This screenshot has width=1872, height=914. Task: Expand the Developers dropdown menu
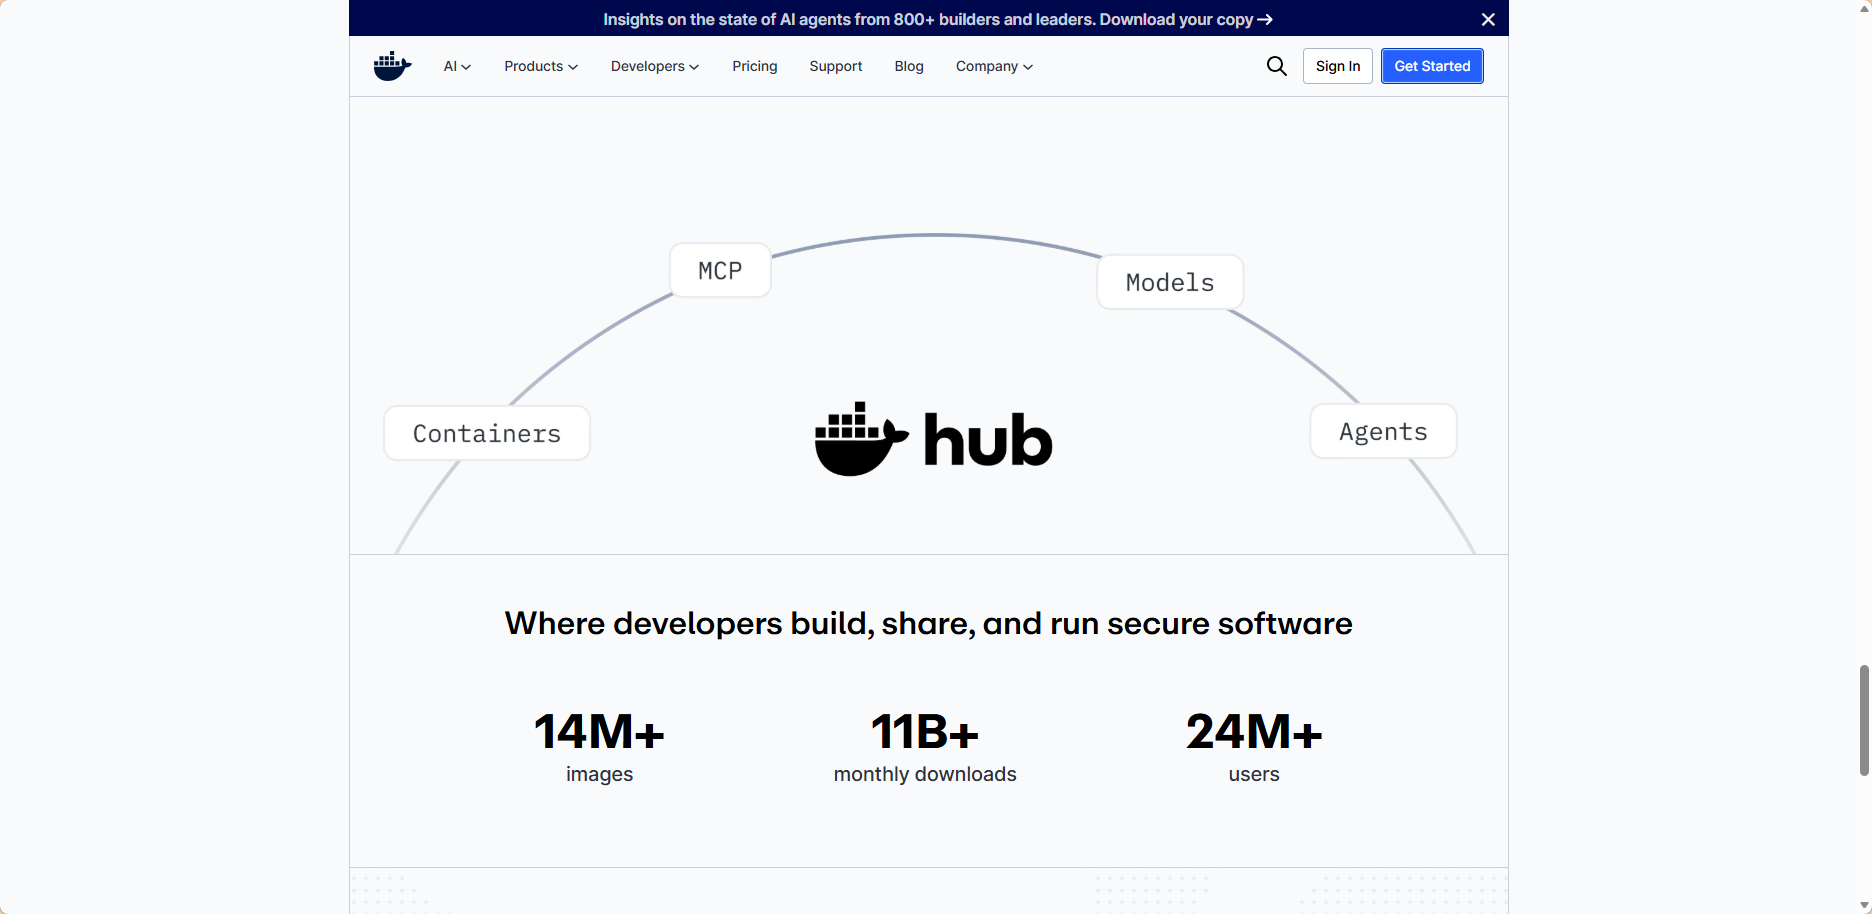pyautogui.click(x=655, y=66)
